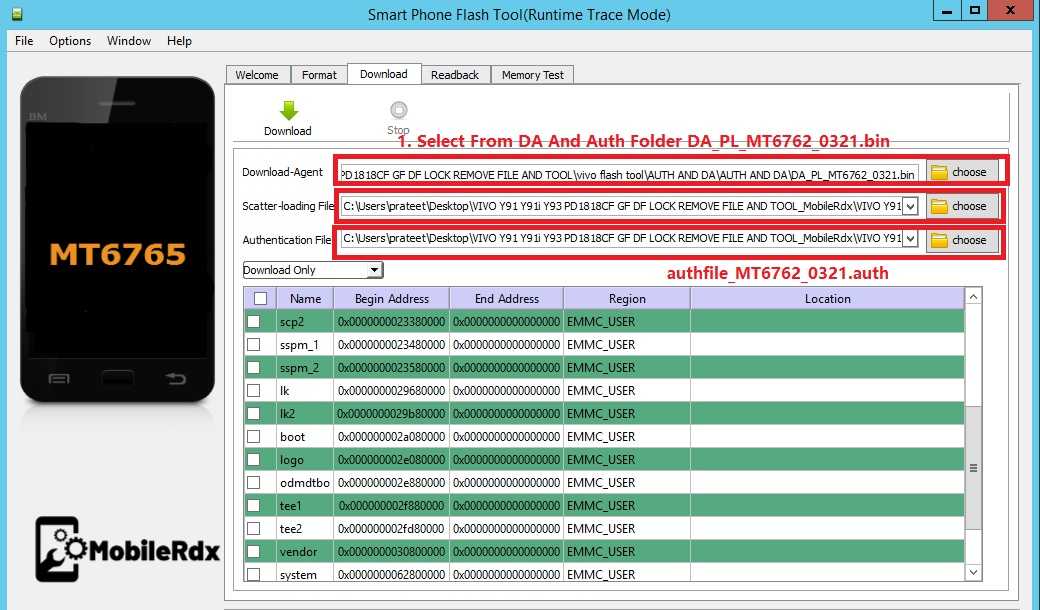Image resolution: width=1040 pixels, height=610 pixels.
Task: Tick the boot partition checkbox
Action: tap(253, 436)
